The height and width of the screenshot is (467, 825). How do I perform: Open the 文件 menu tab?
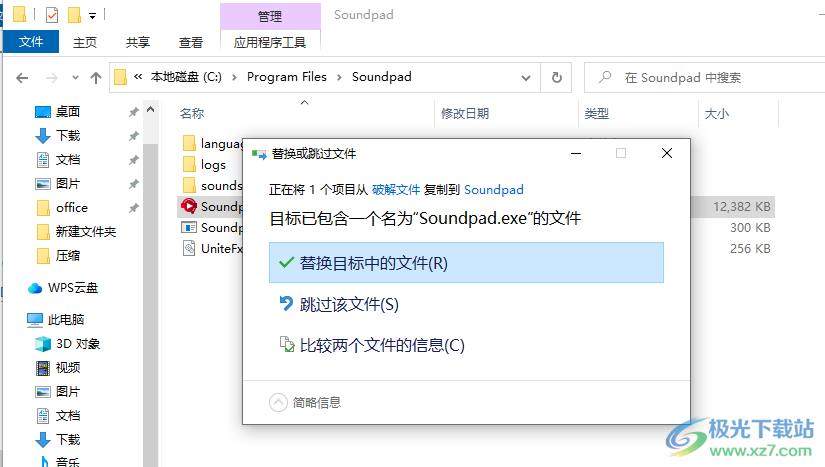click(31, 42)
